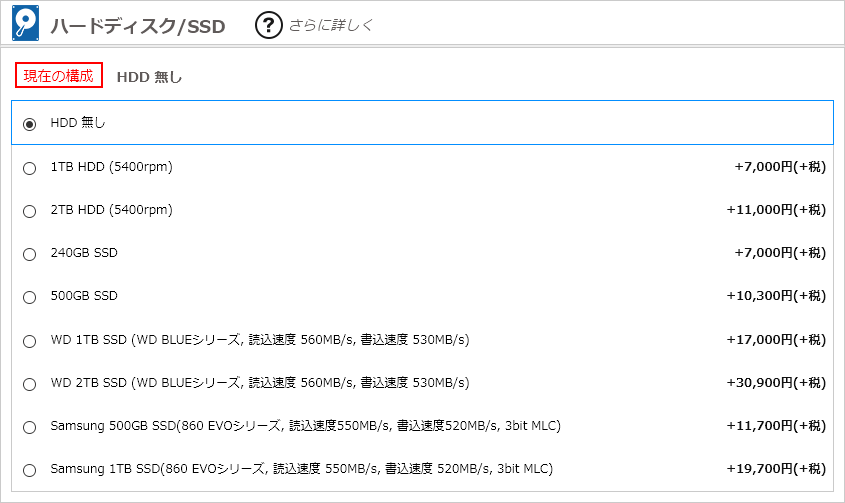The width and height of the screenshot is (845, 503).
Task: Click the +30,900円 price for WD 2TB
Action: coord(776,382)
